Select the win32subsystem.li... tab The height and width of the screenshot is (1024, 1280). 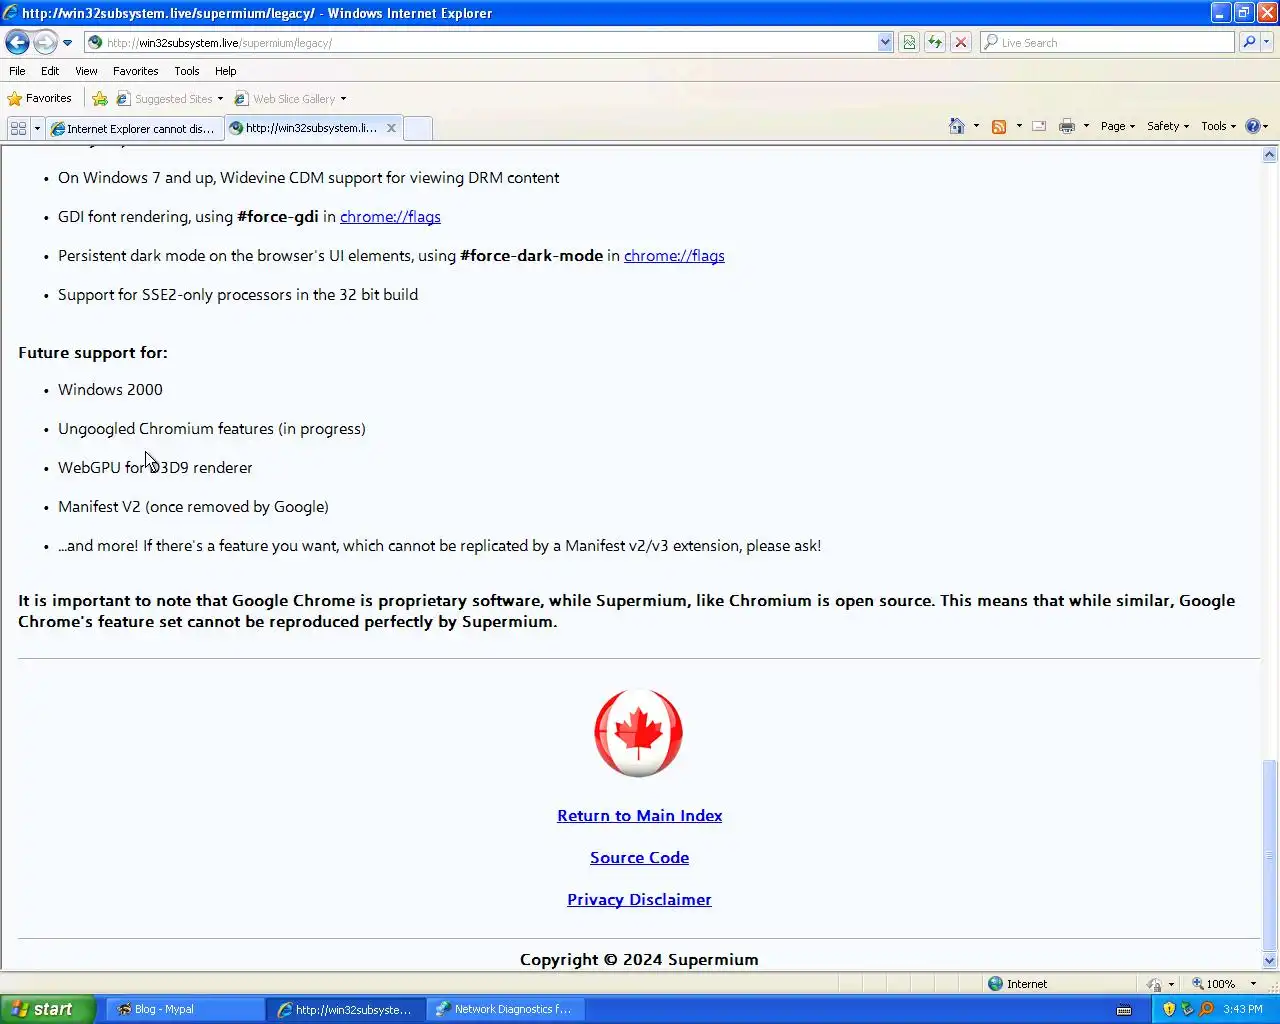305,128
